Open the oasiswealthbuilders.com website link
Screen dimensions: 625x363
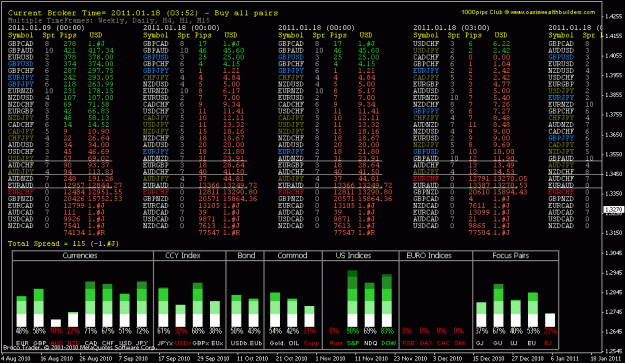point(552,12)
